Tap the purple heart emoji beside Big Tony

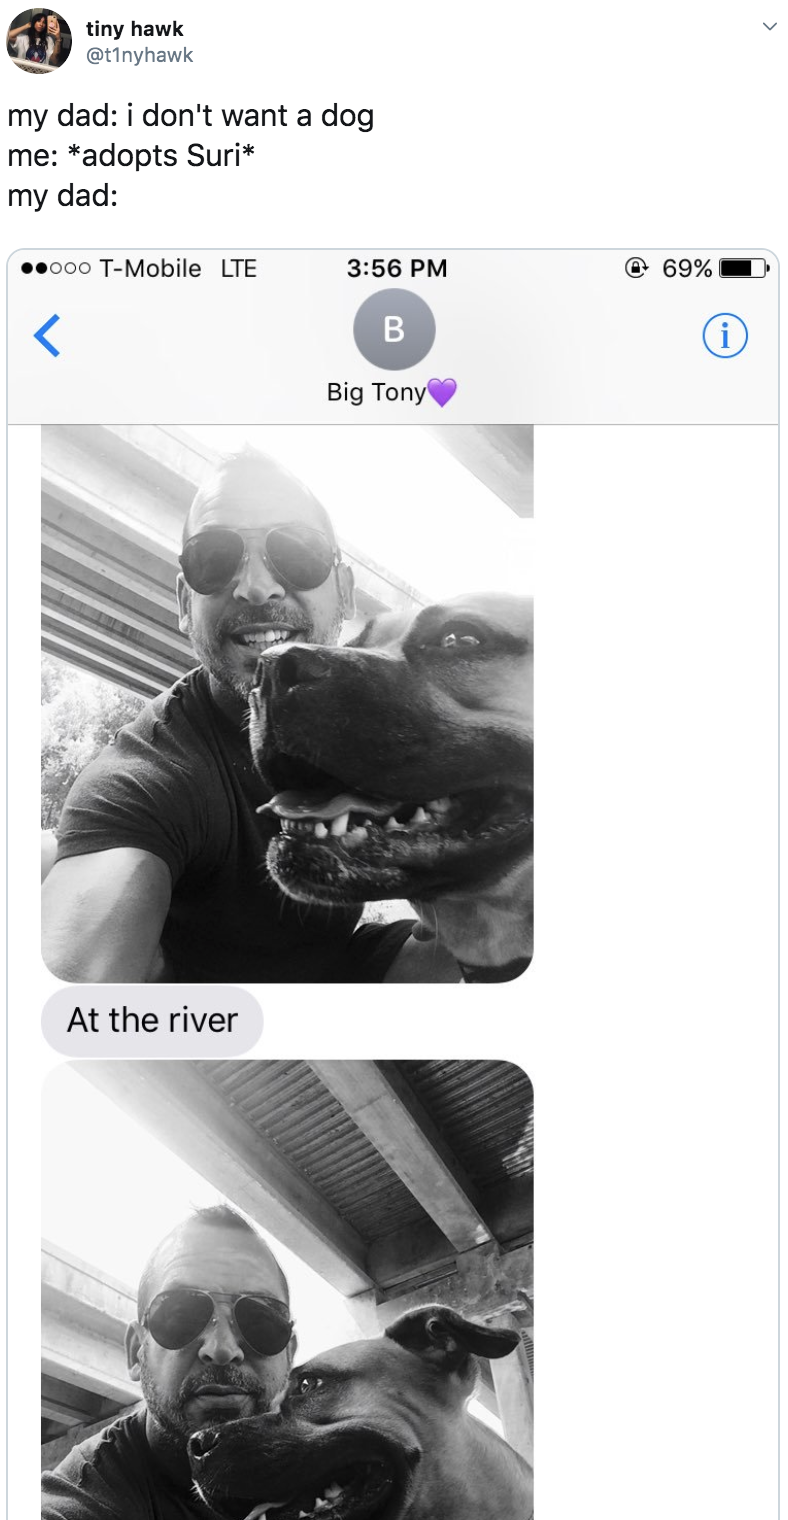441,393
